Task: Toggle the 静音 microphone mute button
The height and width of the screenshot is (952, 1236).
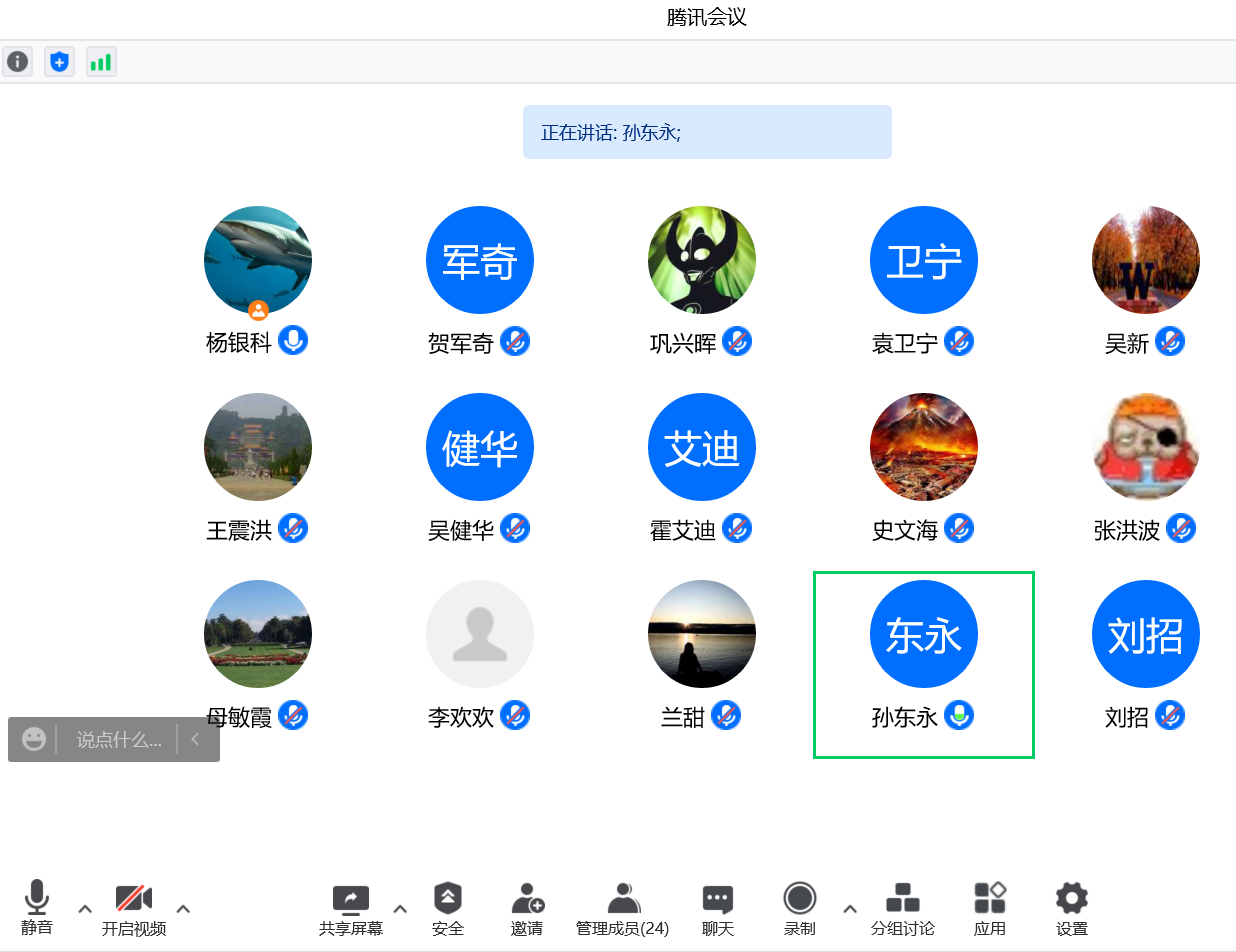Action: pos(37,906)
